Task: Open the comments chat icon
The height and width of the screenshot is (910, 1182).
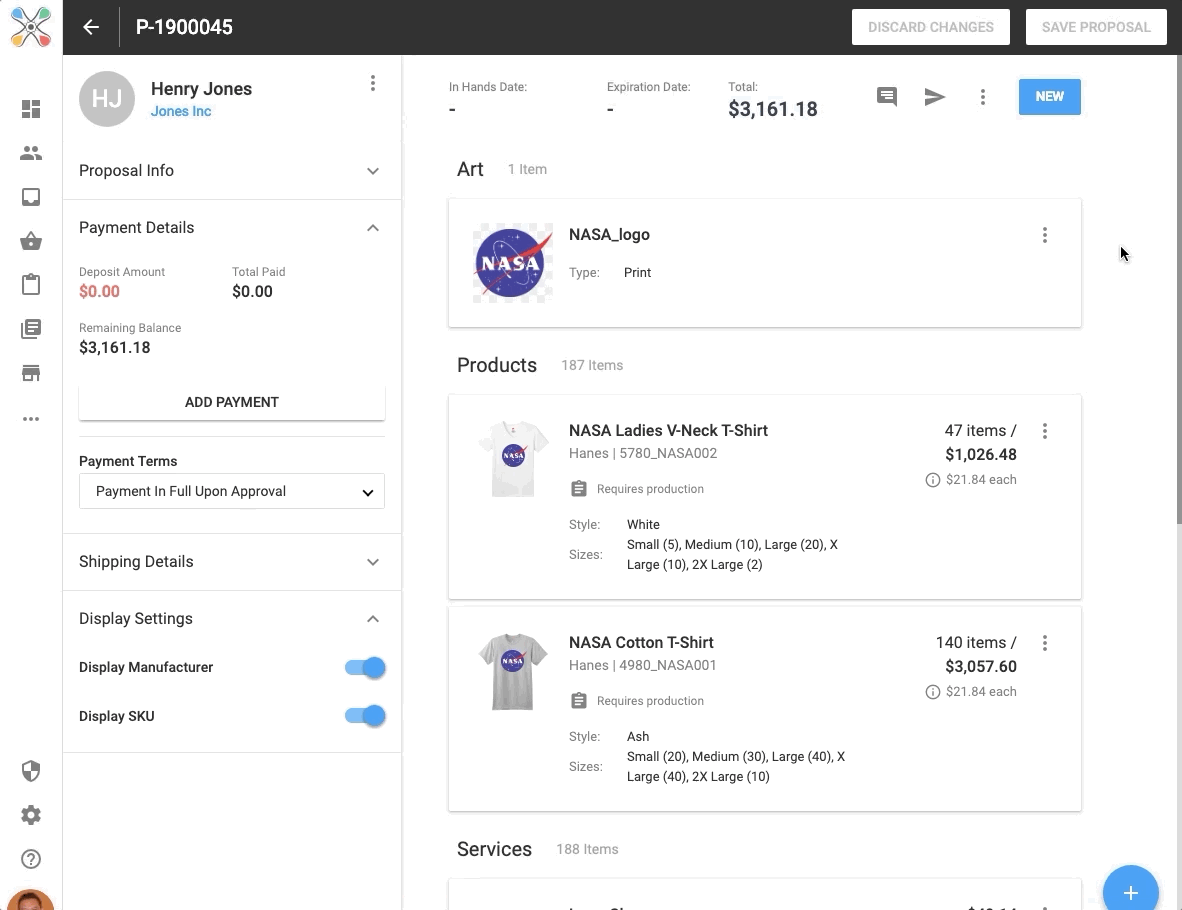Action: (x=886, y=97)
